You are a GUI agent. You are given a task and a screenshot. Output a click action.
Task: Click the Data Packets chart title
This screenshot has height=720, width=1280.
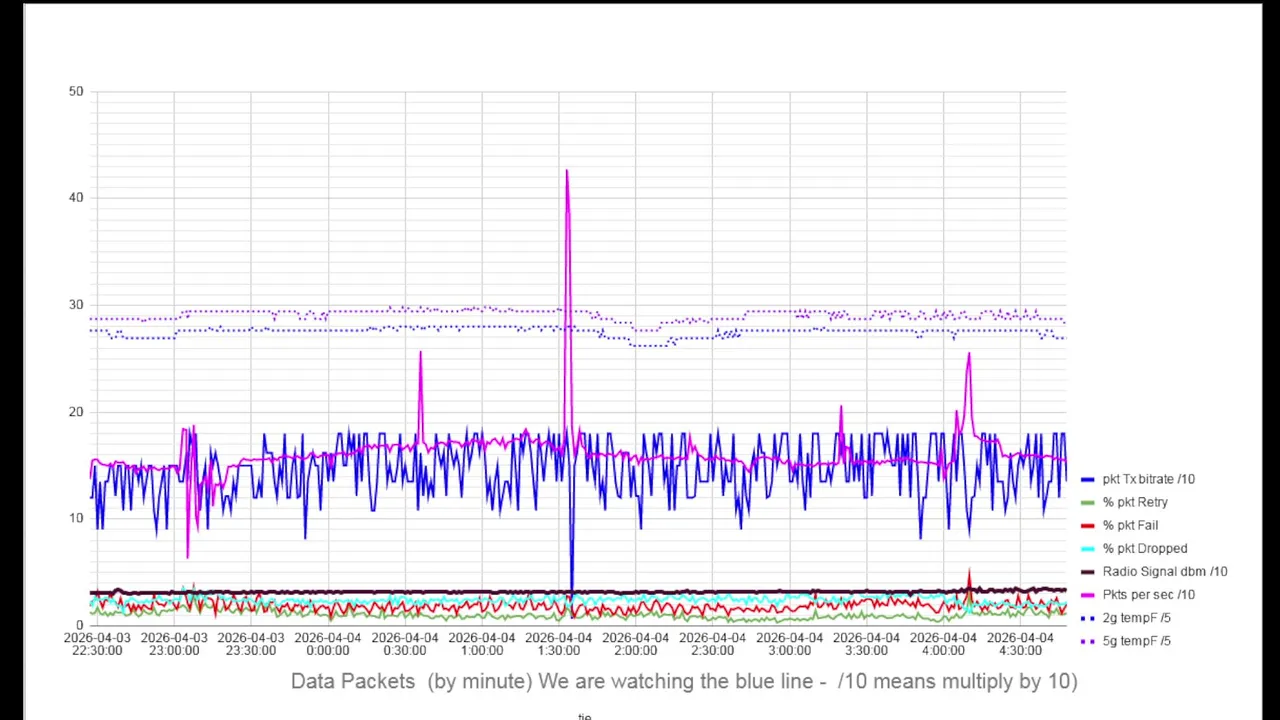(684, 681)
